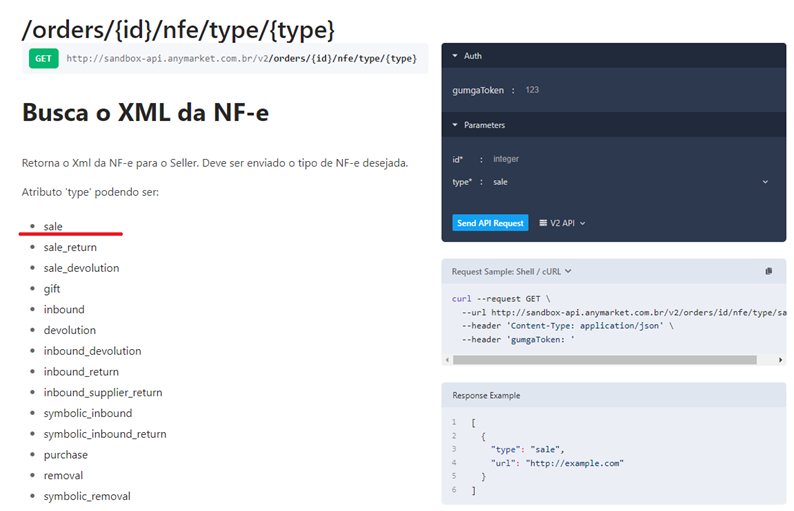Collapse the Parameters section triangle
Image resolution: width=794 pixels, height=511 pixels.
pyautogui.click(x=455, y=125)
